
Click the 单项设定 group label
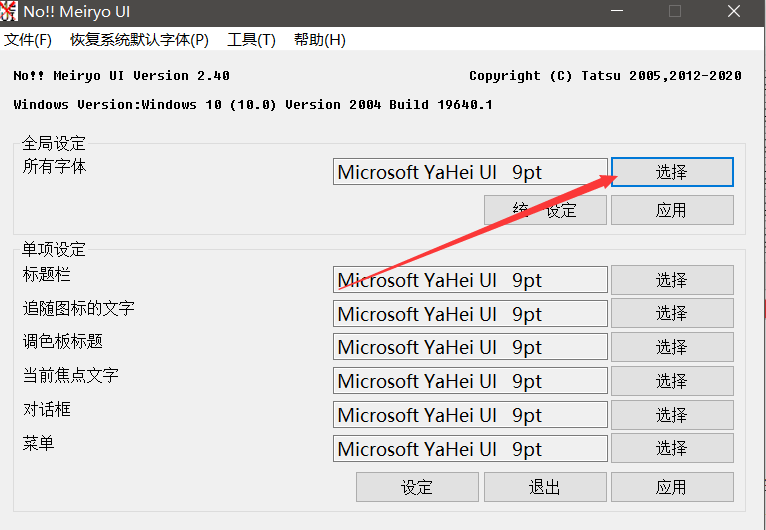(x=54, y=249)
